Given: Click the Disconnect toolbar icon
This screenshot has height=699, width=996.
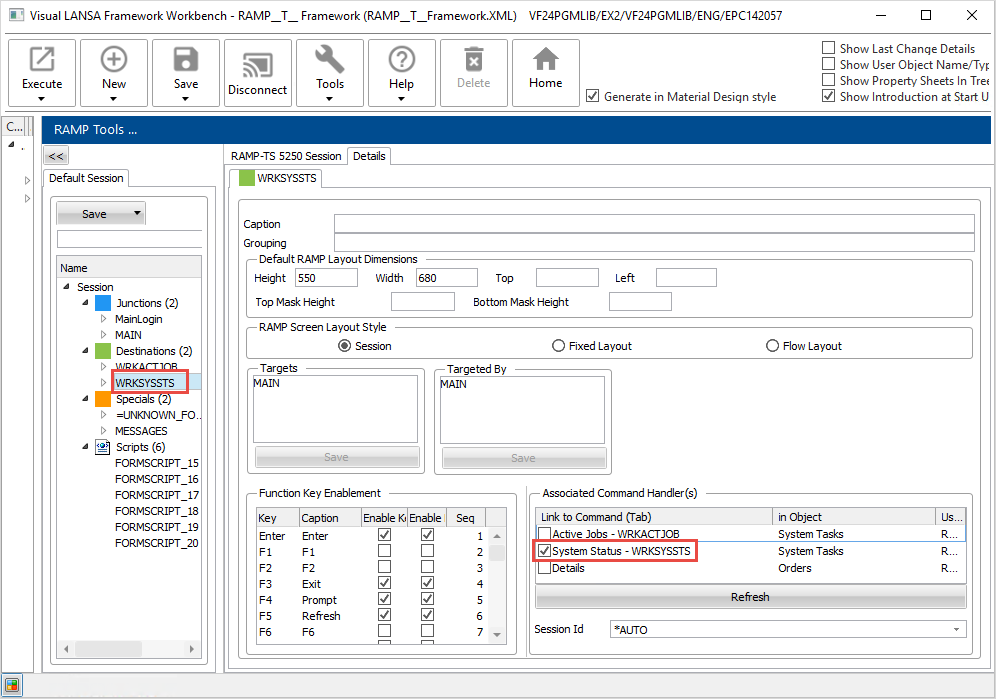Looking at the screenshot, I should [x=257, y=64].
